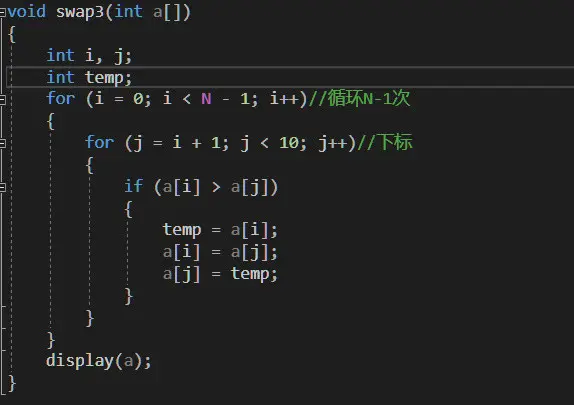The height and width of the screenshot is (405, 574).
Task: Click the 'j++' increment expression
Action: click(x=332, y=143)
